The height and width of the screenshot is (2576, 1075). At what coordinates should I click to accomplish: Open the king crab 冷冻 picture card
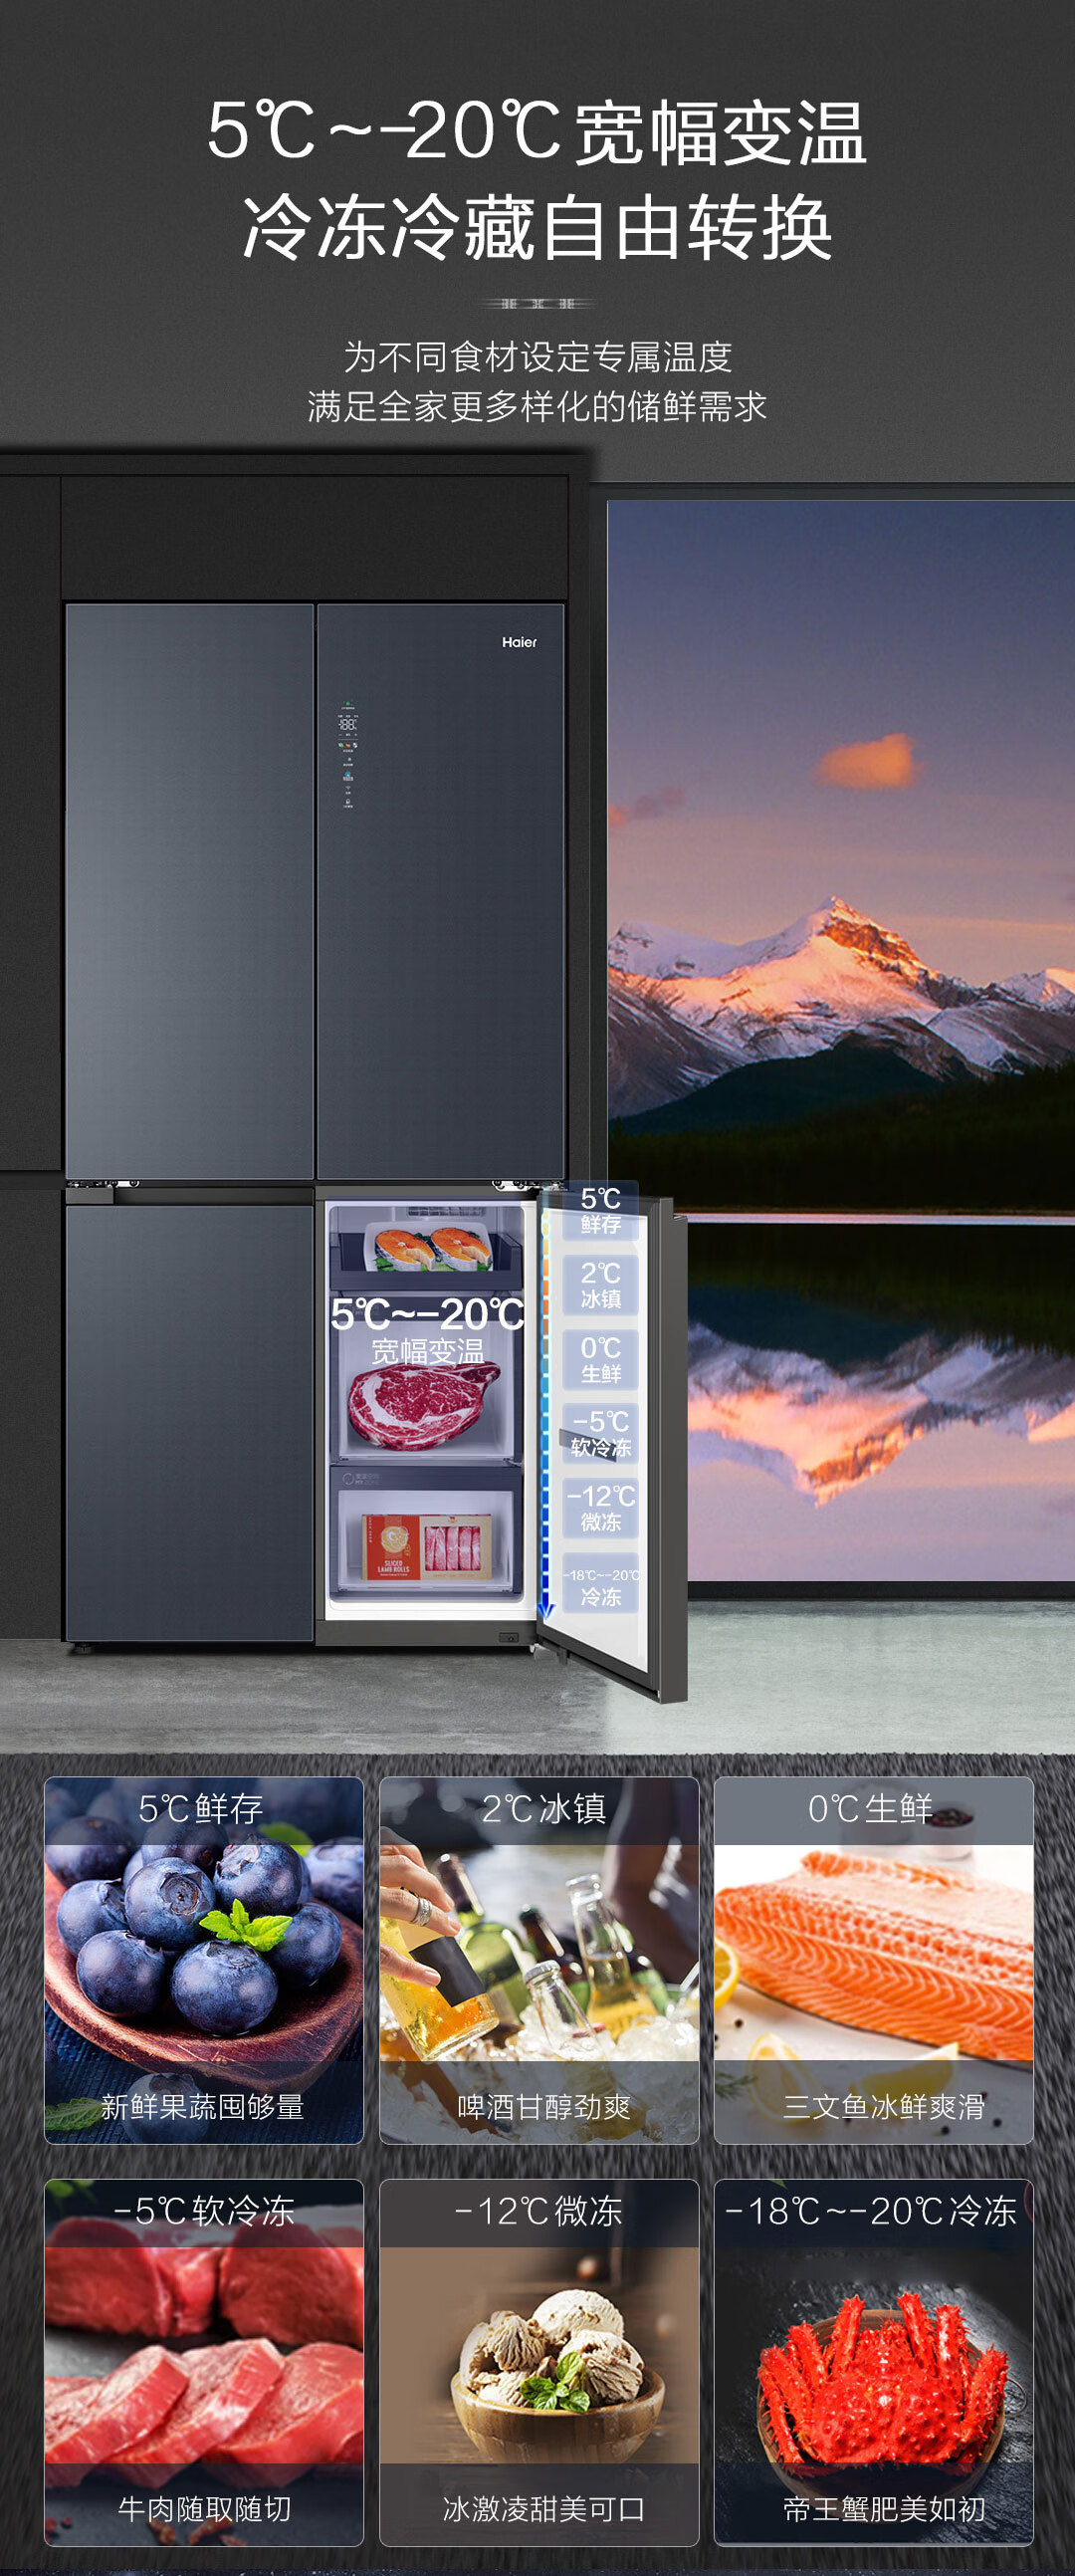(873, 2361)
